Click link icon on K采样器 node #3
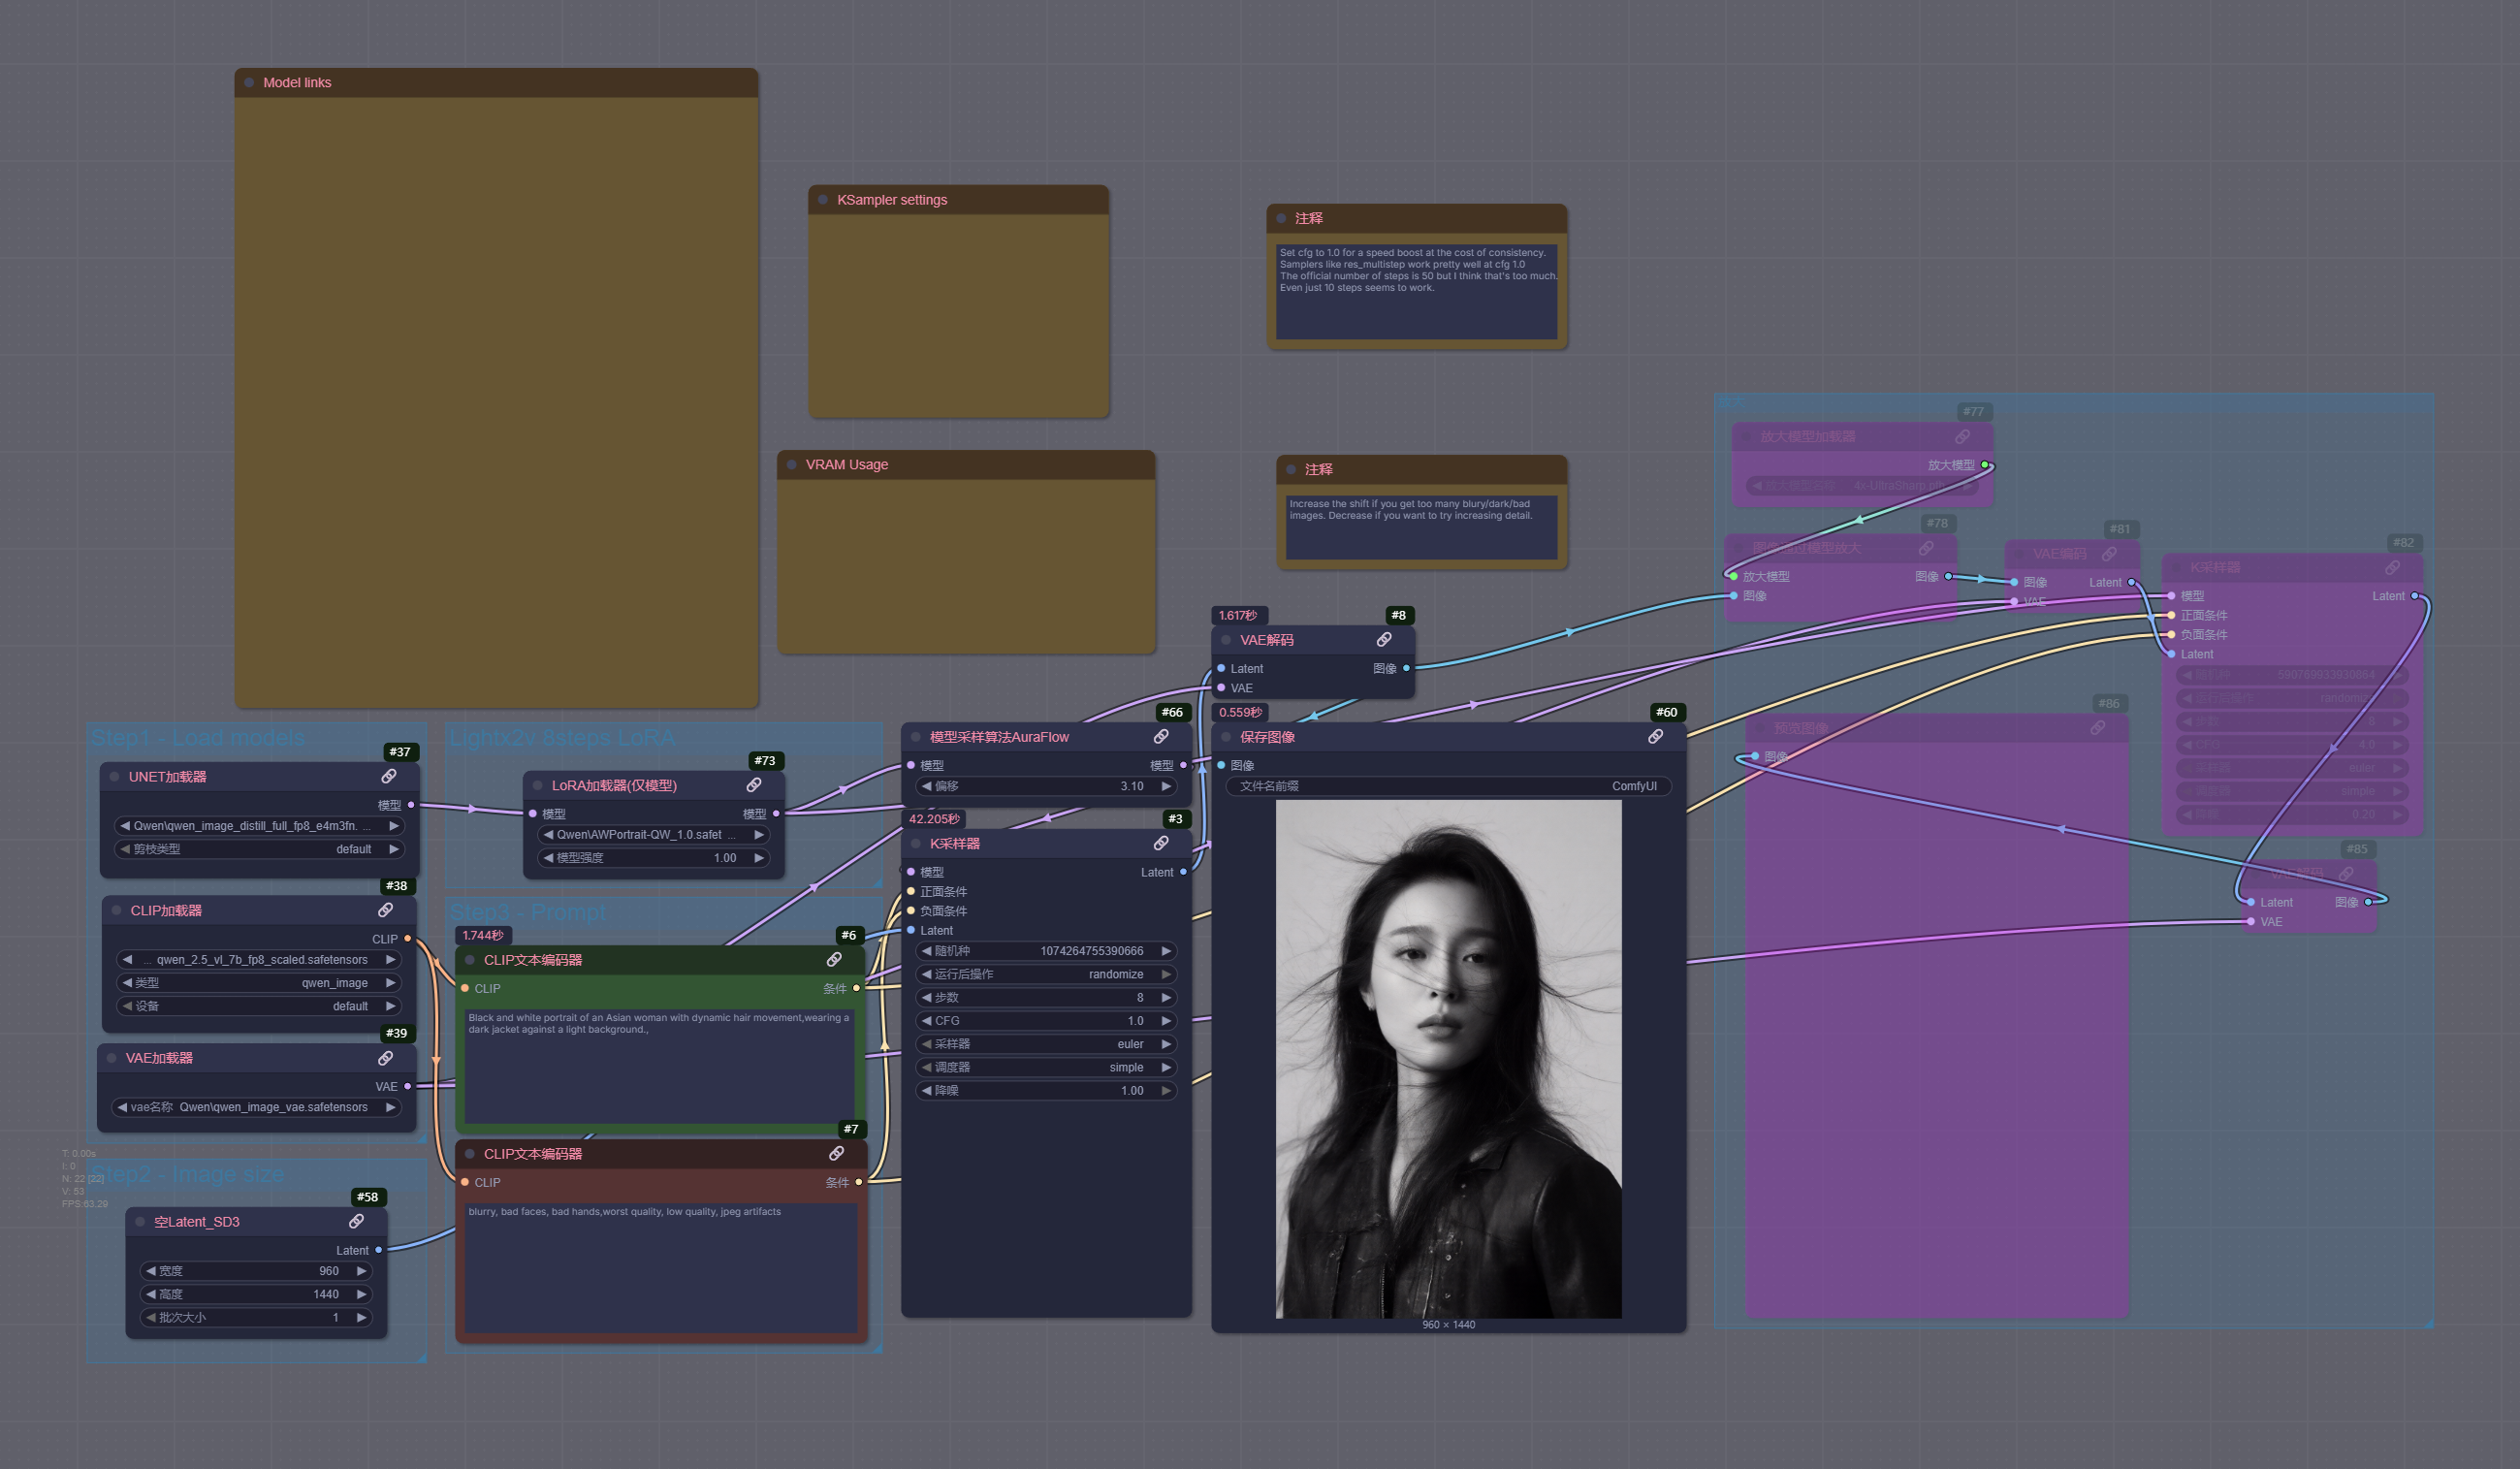Viewport: 2520px width, 1469px height. coord(1160,843)
